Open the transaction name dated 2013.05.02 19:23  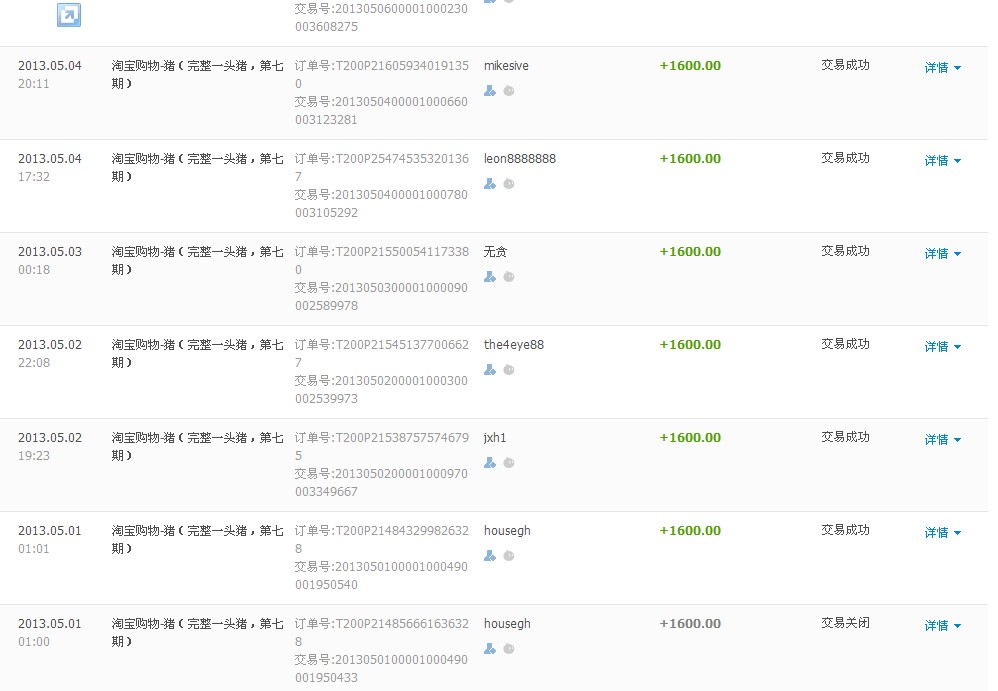[197, 447]
